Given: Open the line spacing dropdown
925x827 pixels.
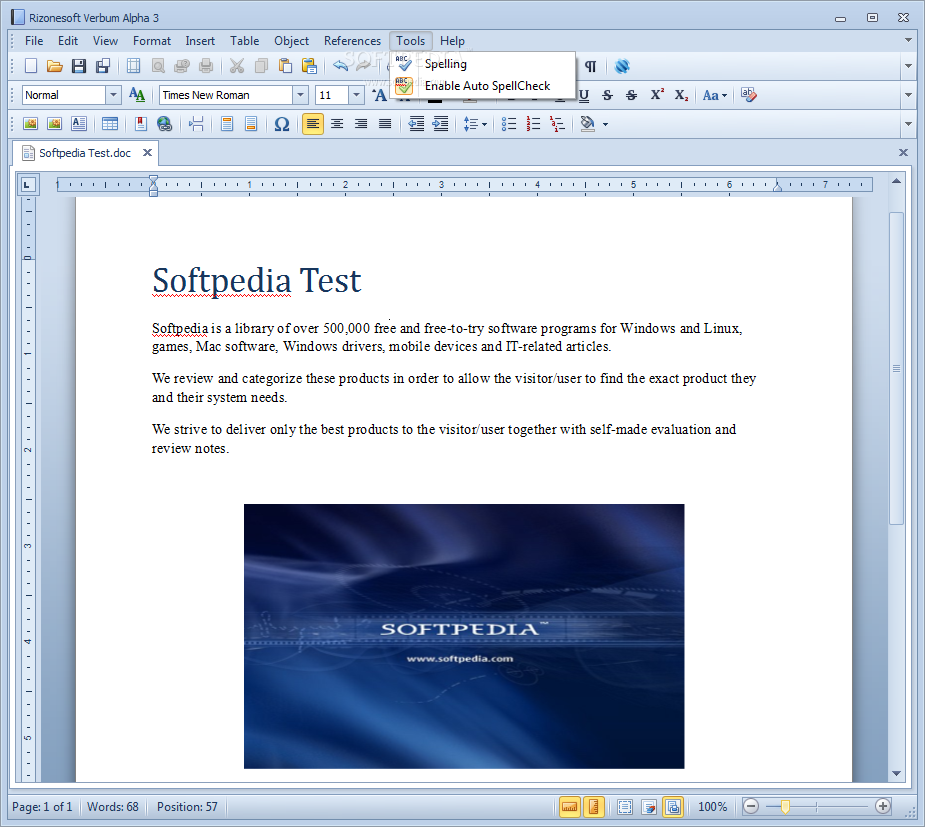Looking at the screenshot, I should click(475, 124).
